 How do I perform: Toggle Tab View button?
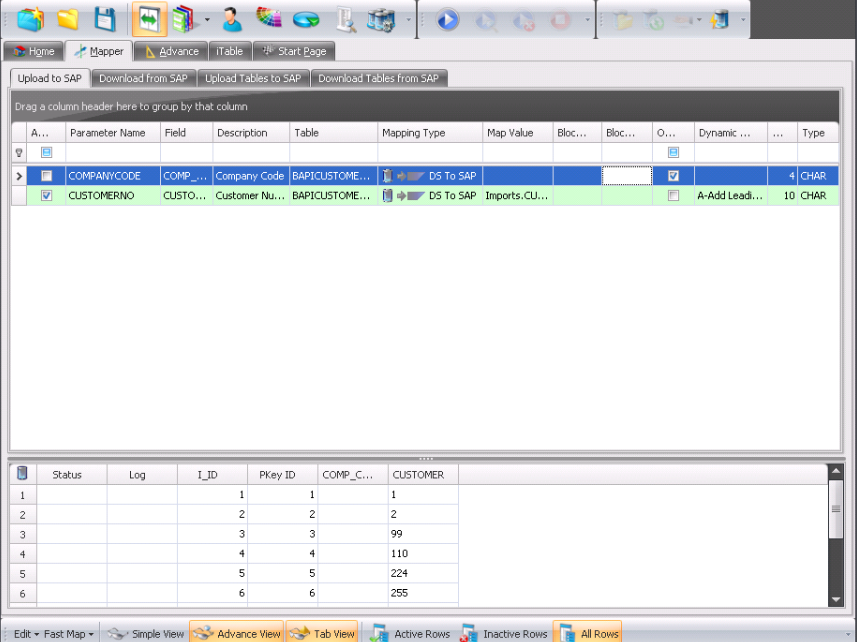tap(322, 633)
